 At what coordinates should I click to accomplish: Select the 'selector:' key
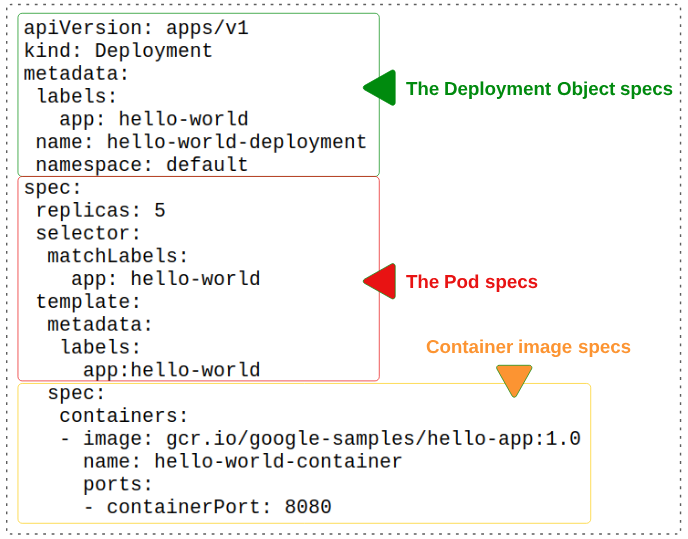[88, 233]
